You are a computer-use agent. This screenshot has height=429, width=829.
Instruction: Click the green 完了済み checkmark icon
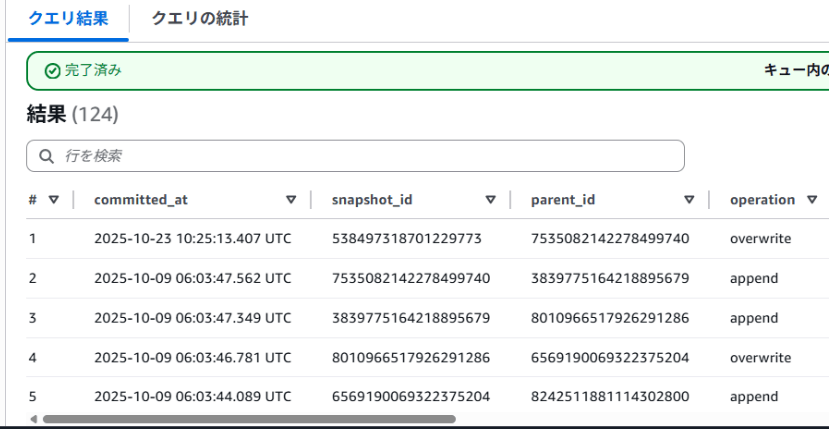[52, 71]
